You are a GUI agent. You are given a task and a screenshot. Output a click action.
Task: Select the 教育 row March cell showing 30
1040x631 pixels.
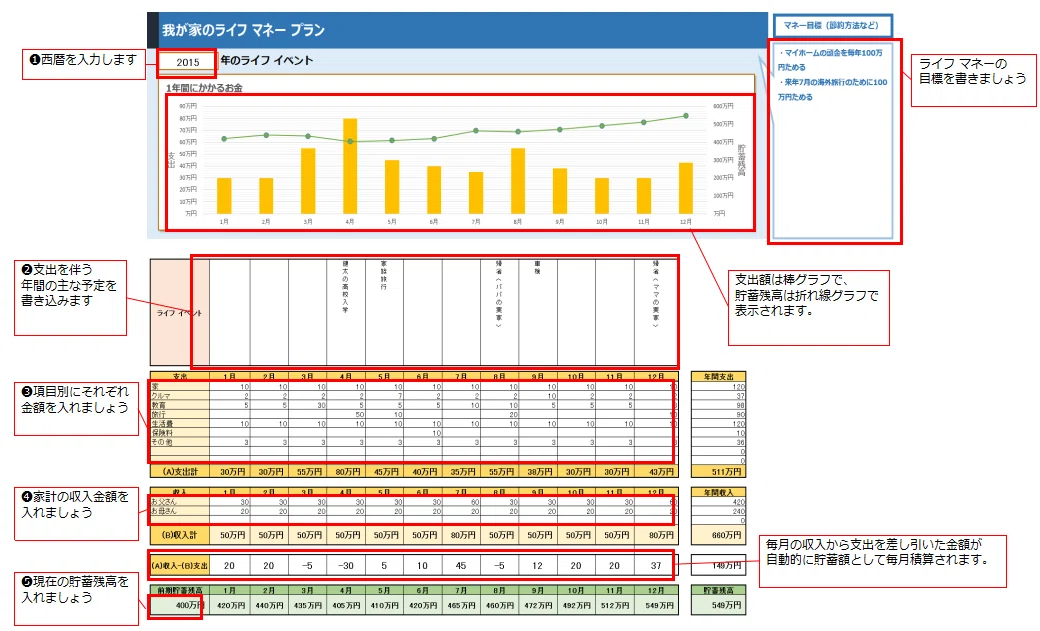point(307,405)
